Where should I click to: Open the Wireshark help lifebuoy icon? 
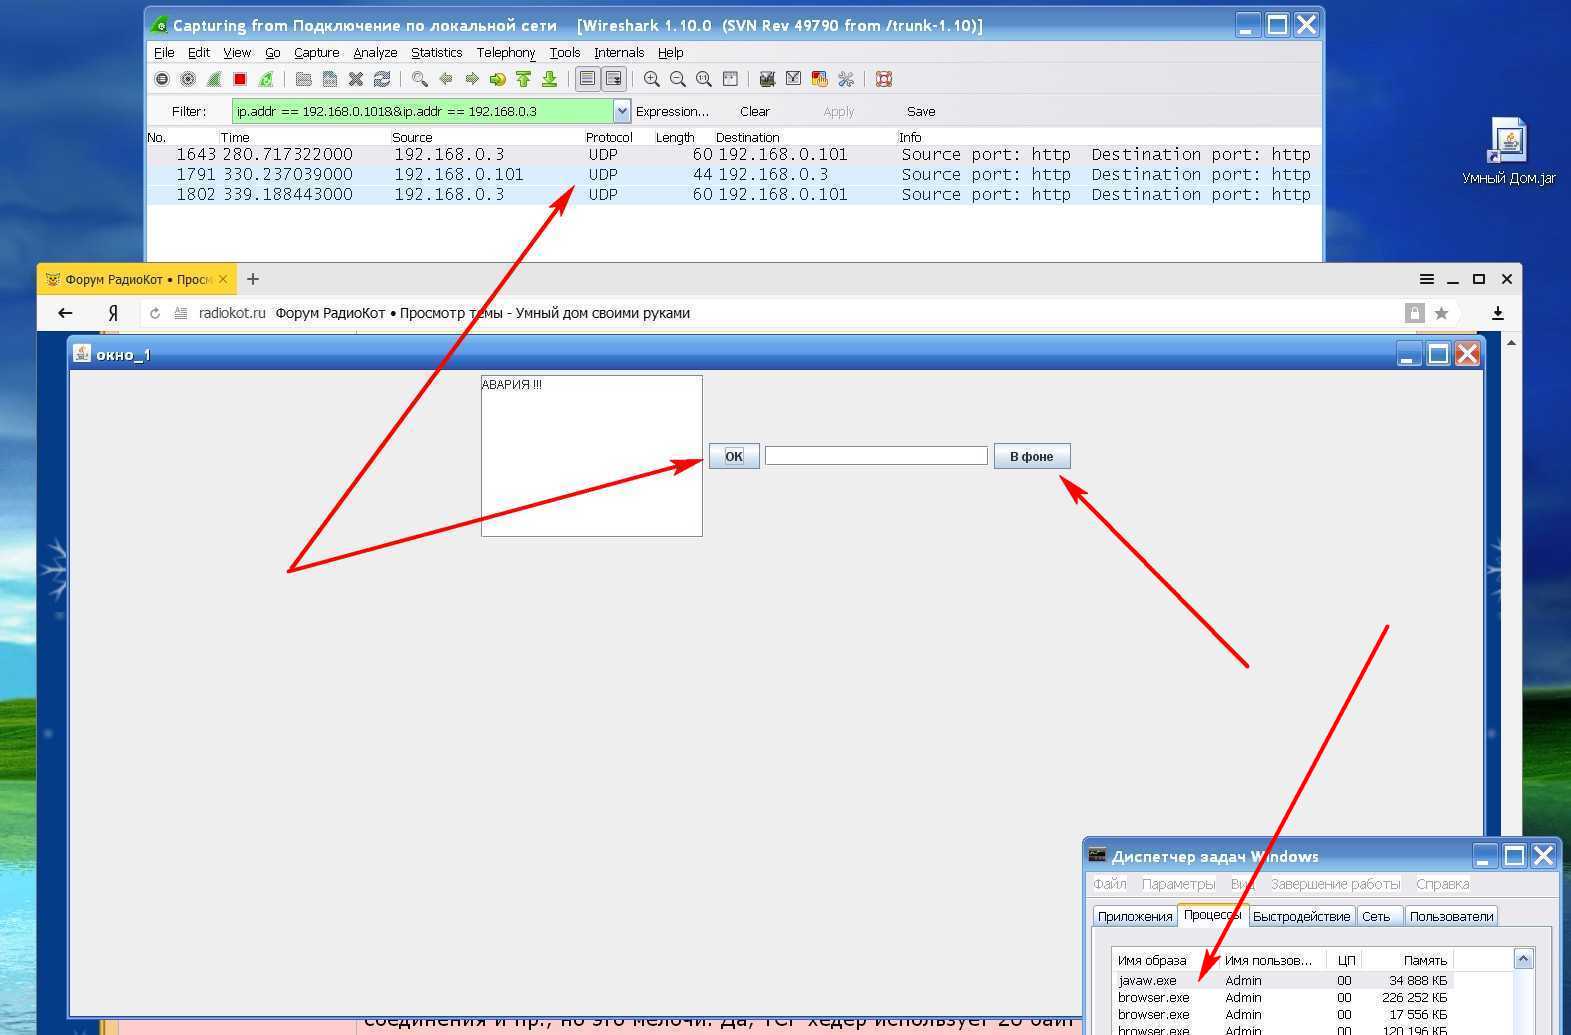click(884, 79)
